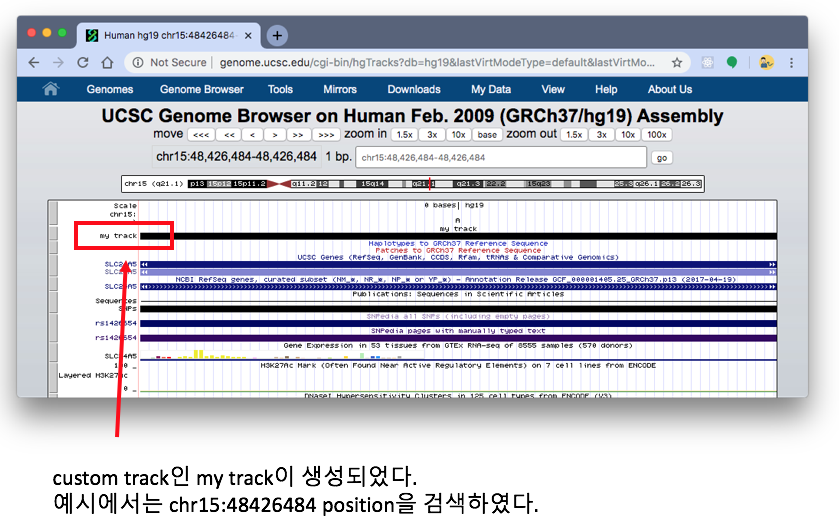Click the browser back arrow
The image size is (839, 532).
point(34,63)
